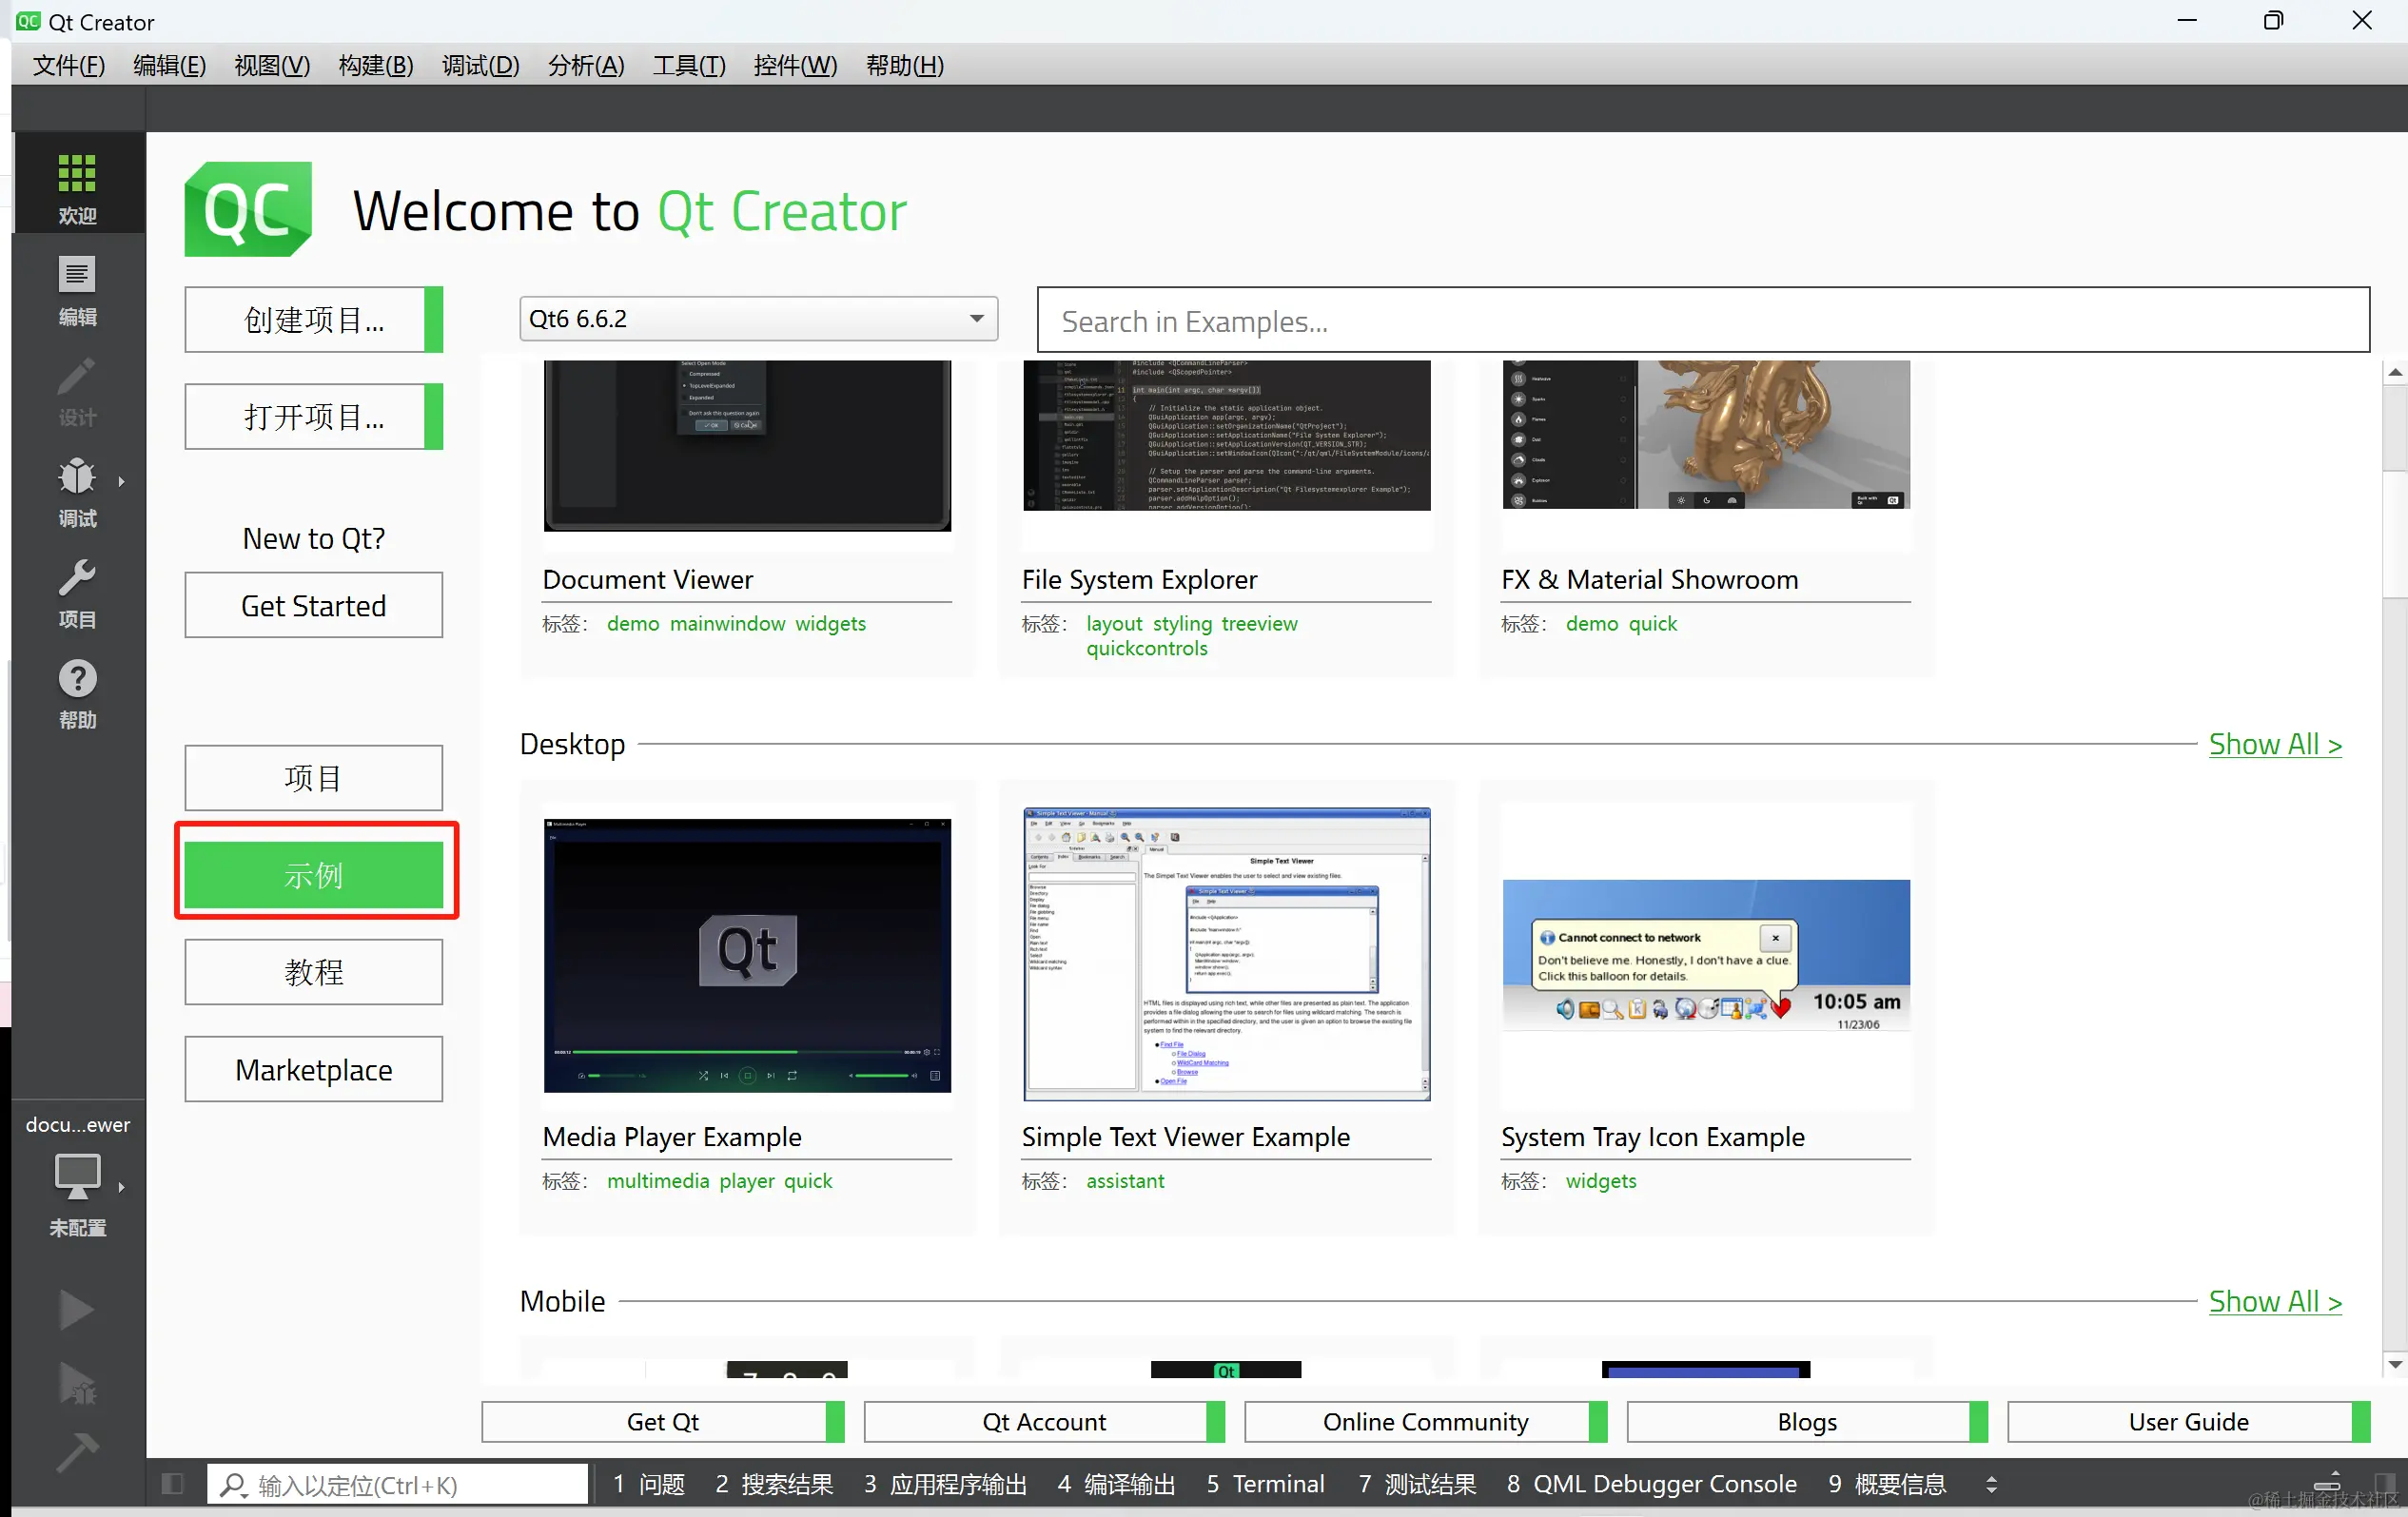Click the Build hammer icon
Screen dimensions: 2408x1517
coord(77,1453)
